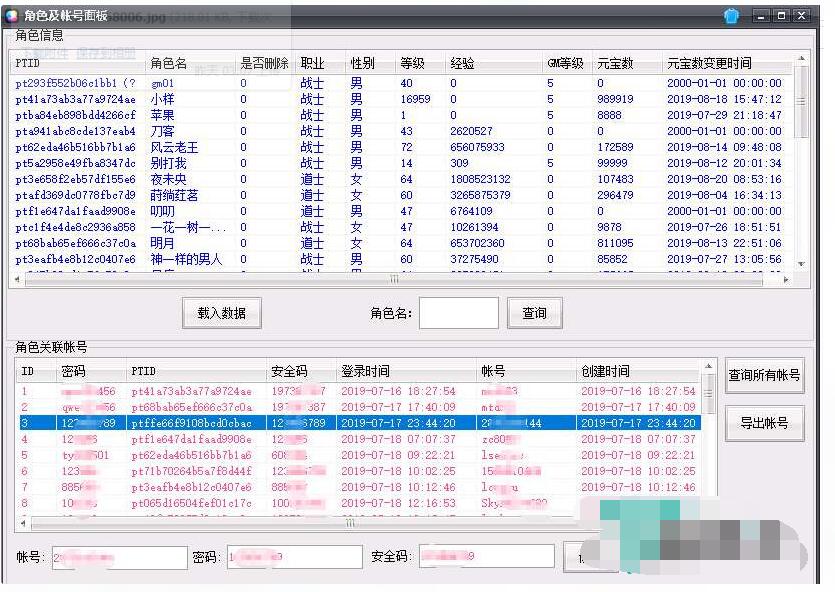Click the 密码 input field at bottom
The height and width of the screenshot is (592, 835).
[x=294, y=557]
